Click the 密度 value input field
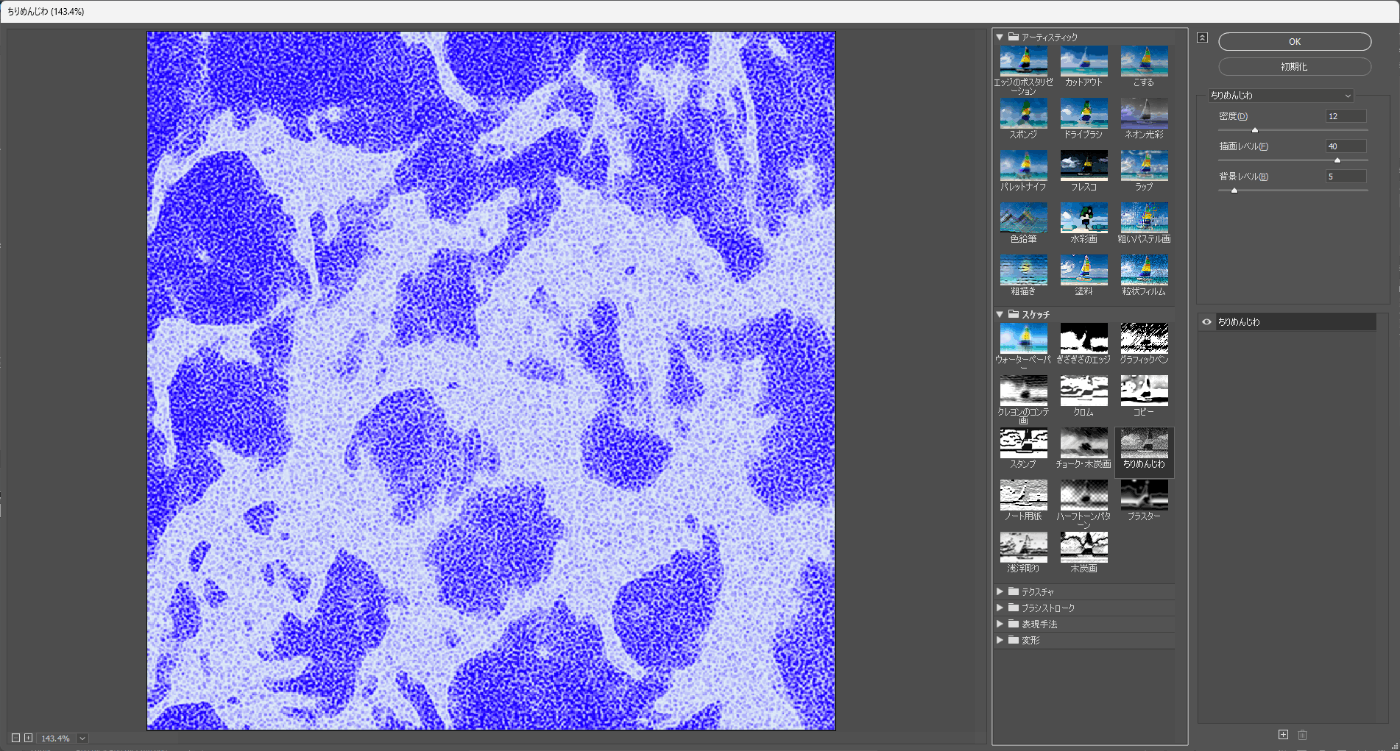Viewport: 1400px width, 751px height. pos(1345,117)
